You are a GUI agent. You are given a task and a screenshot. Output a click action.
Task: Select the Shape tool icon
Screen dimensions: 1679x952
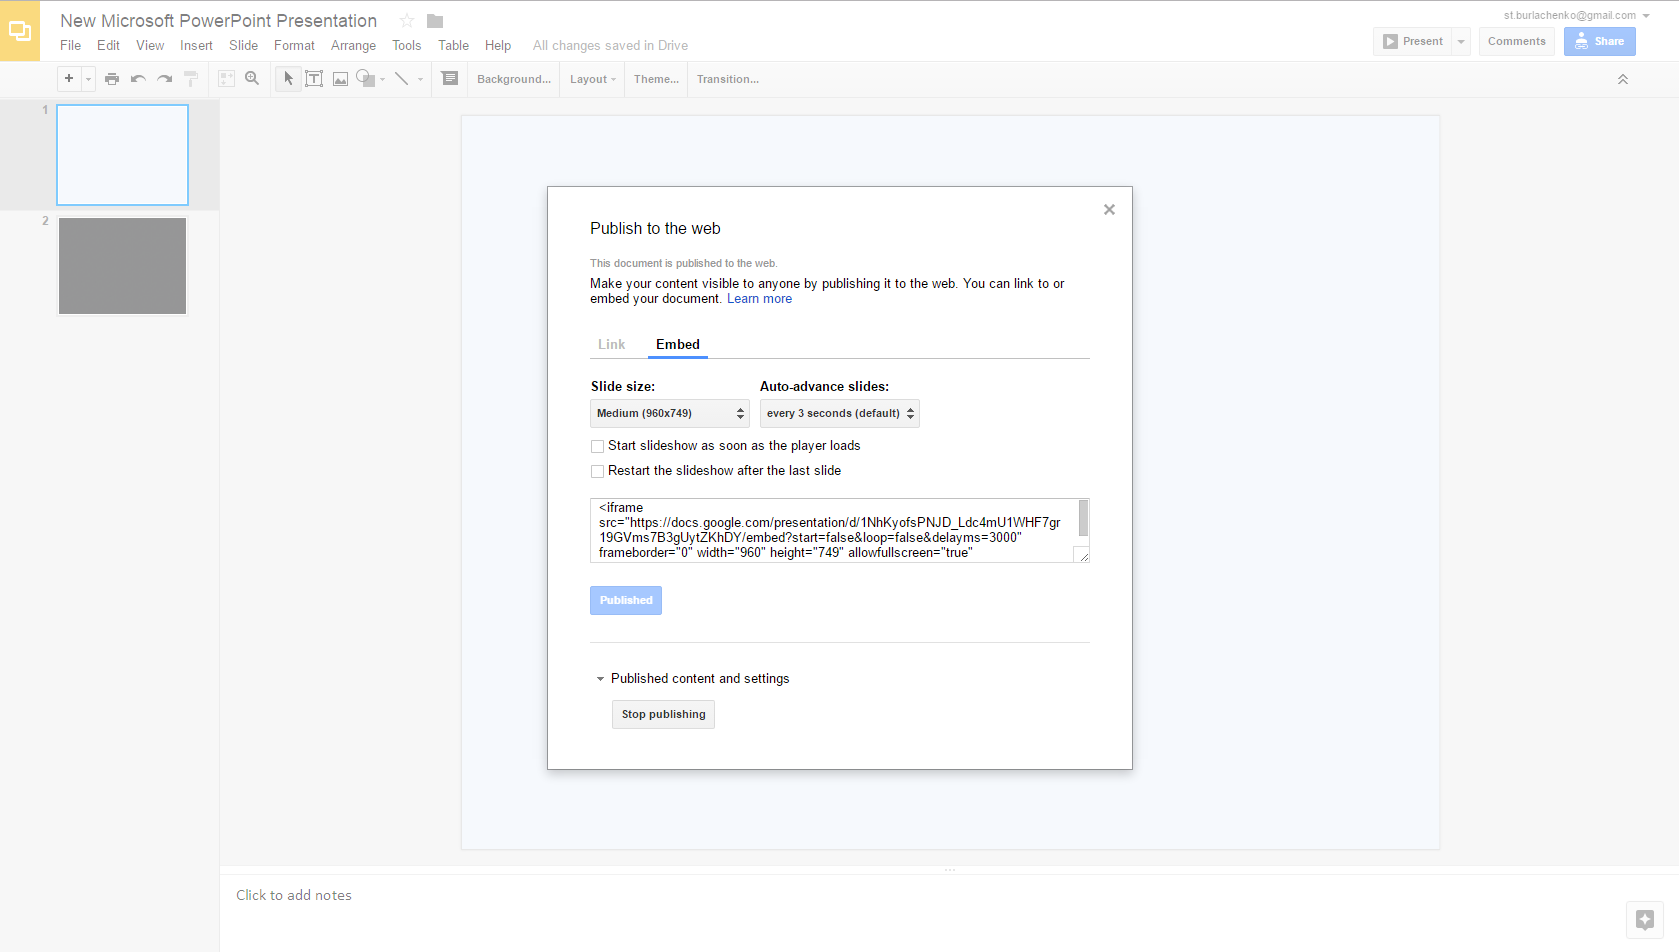(366, 79)
